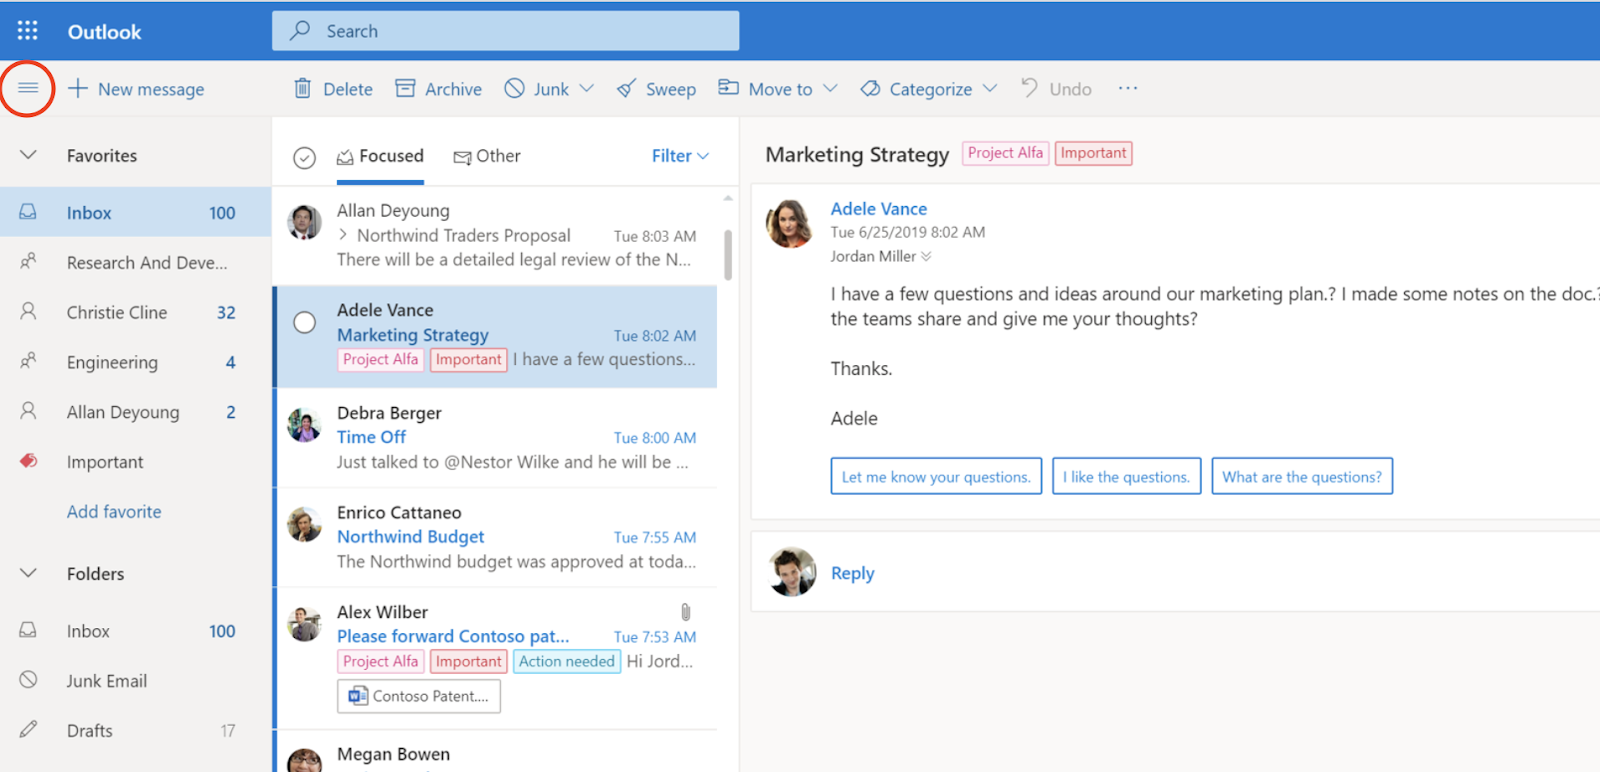Click the Add favorite link
The height and width of the screenshot is (772, 1600).
114,511
